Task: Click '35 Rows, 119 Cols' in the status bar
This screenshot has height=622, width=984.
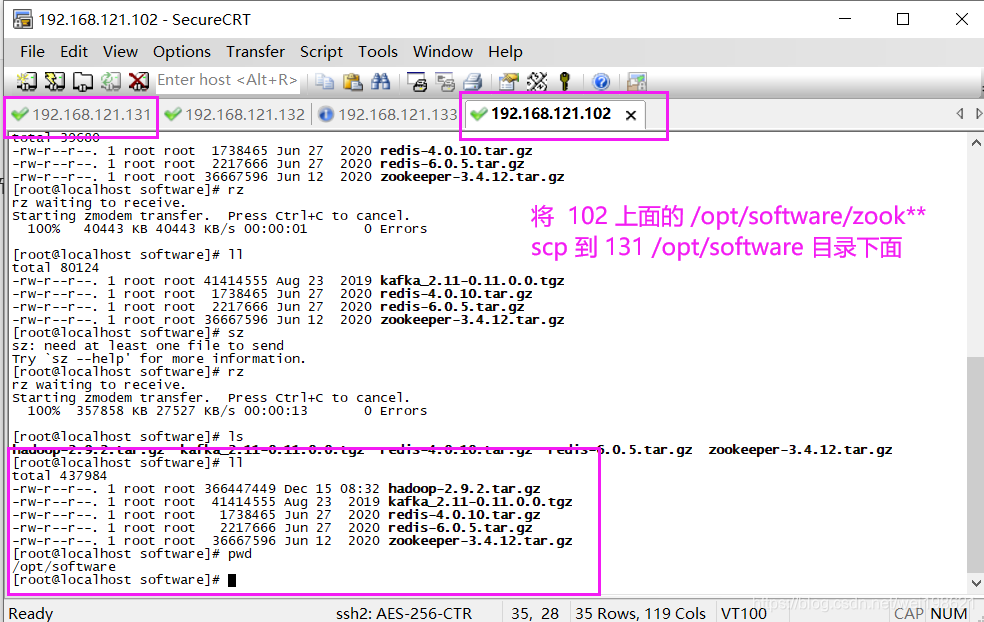Action: pos(640,613)
